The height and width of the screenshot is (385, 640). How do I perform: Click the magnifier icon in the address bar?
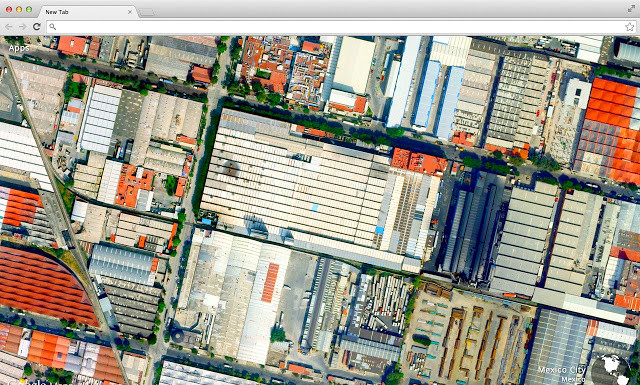[x=52, y=27]
